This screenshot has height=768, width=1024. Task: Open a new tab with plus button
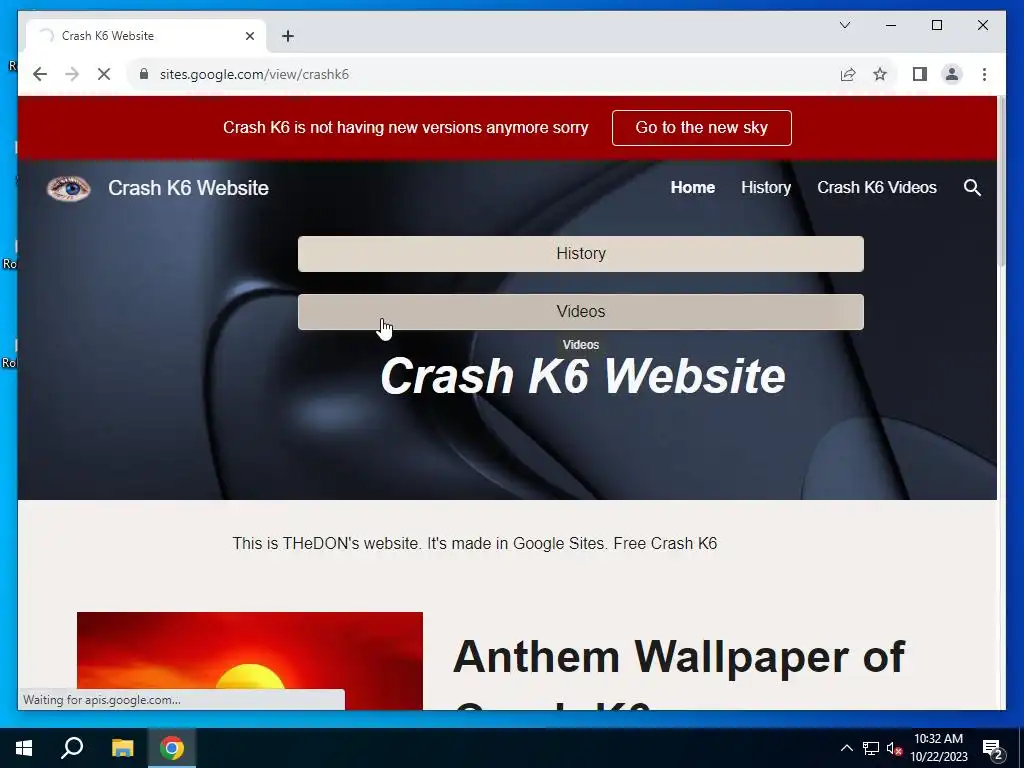point(287,36)
